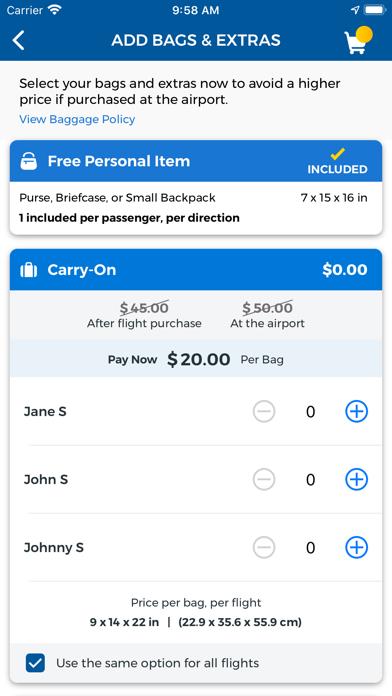
Task: Increase carry-on count for John S
Action: click(356, 479)
